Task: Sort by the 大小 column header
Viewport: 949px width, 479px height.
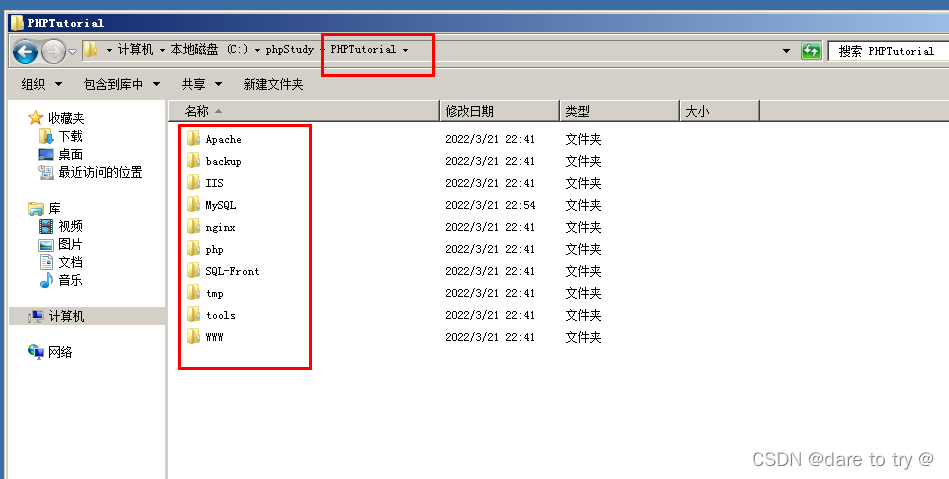Action: [x=720, y=111]
